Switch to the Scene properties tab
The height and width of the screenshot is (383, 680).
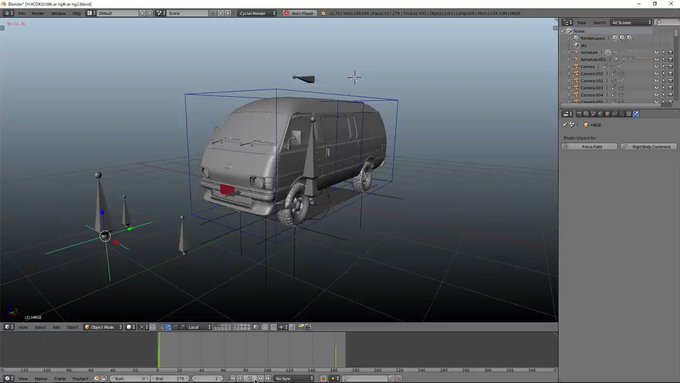(x=593, y=114)
